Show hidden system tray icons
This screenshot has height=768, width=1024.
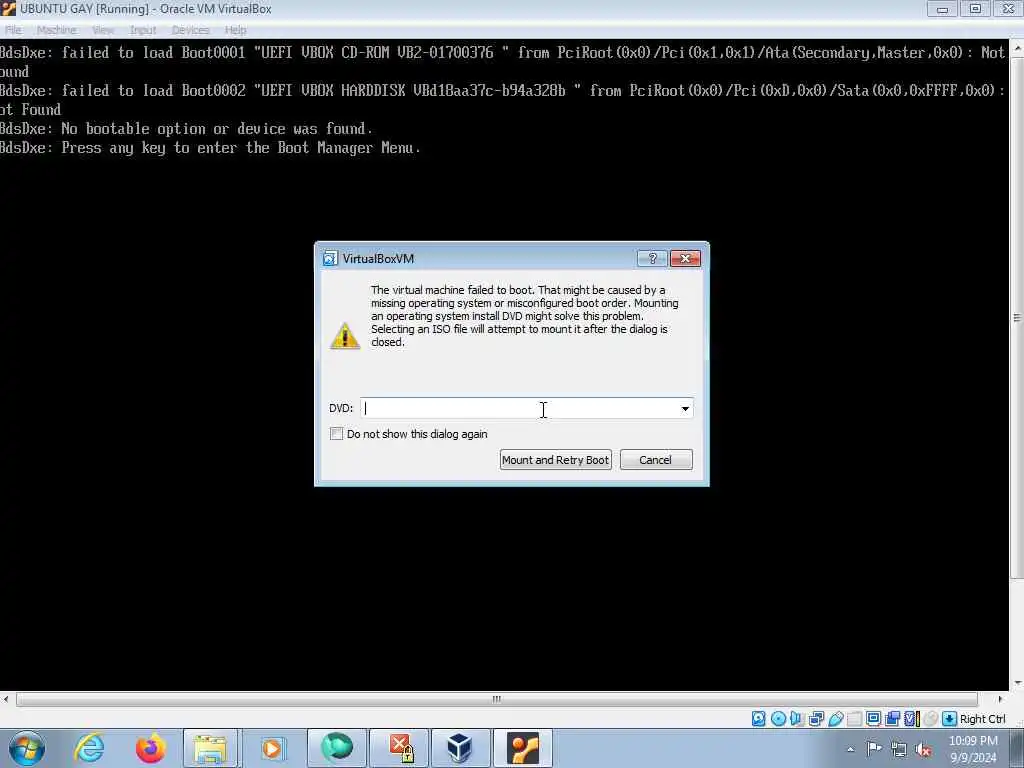851,749
